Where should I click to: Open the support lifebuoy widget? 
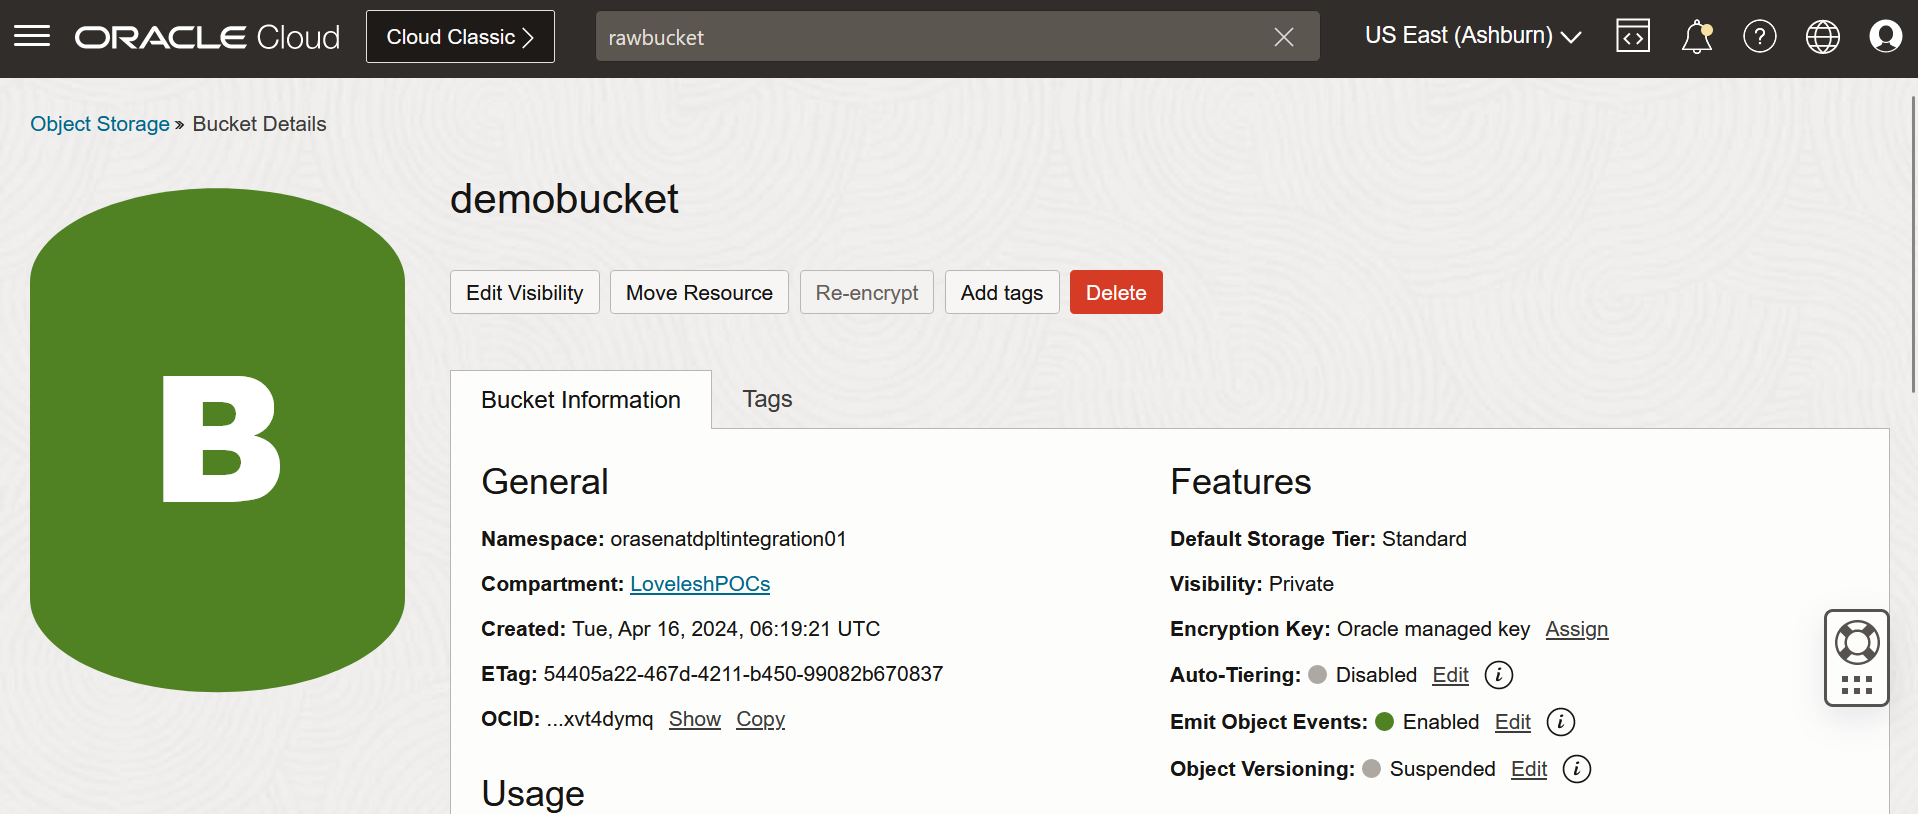tap(1857, 658)
